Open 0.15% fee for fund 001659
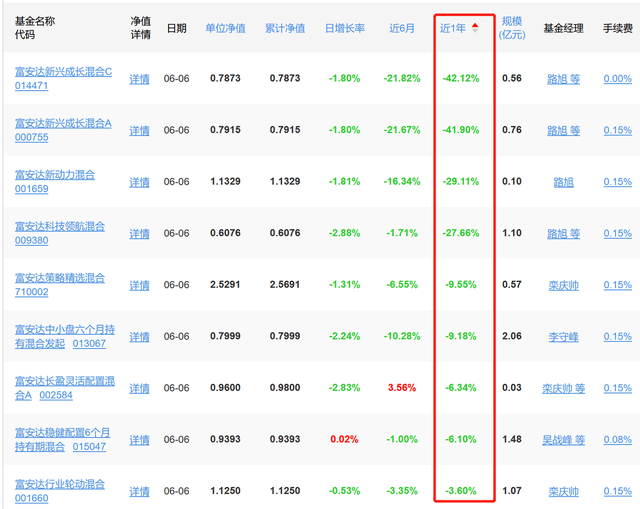Screen dimensions: 640x509 tap(618, 181)
